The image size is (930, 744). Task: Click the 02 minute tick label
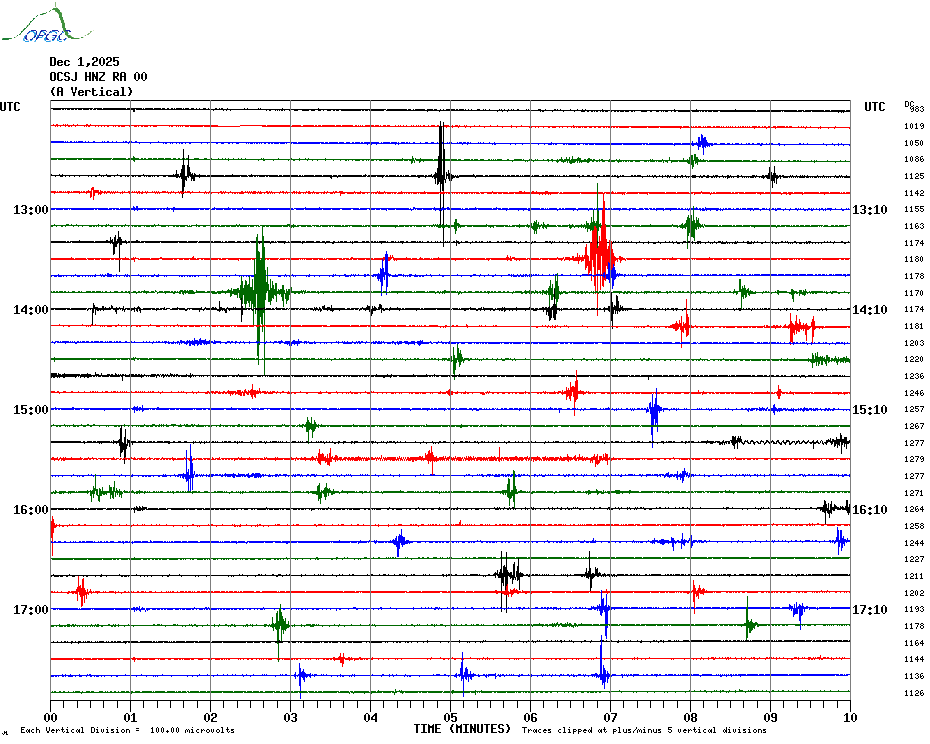210,717
